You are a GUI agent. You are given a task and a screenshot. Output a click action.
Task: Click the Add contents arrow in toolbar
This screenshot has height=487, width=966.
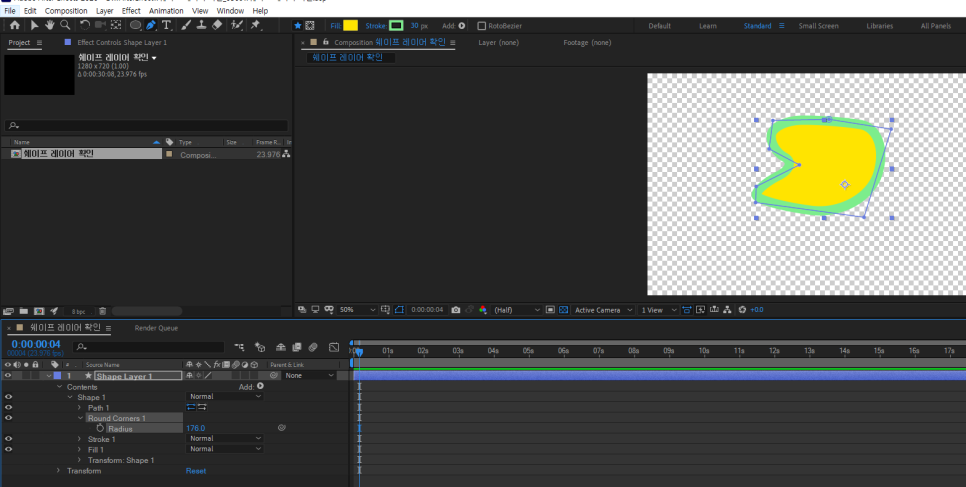462,26
